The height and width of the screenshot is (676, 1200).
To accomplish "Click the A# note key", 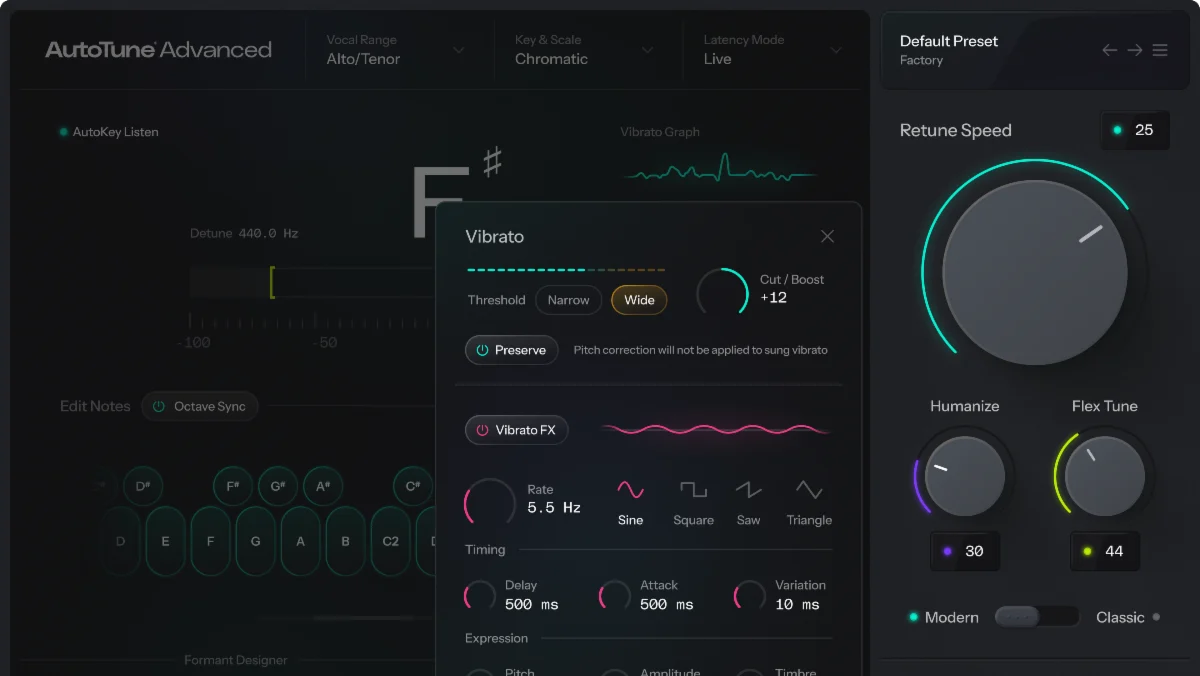I will point(323,486).
